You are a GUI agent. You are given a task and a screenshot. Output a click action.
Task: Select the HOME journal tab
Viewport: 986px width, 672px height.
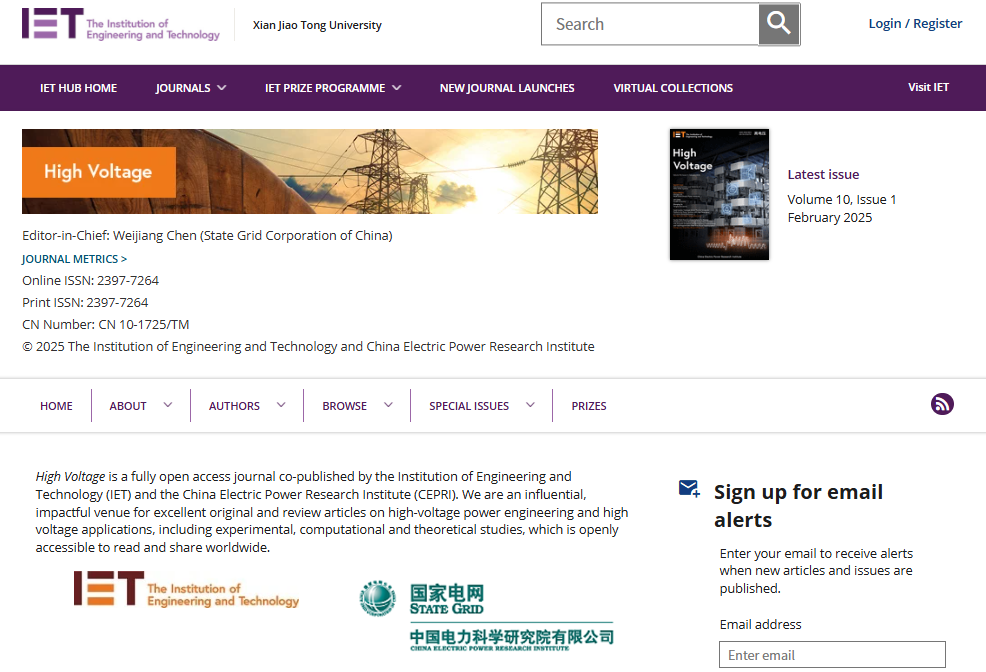point(57,406)
